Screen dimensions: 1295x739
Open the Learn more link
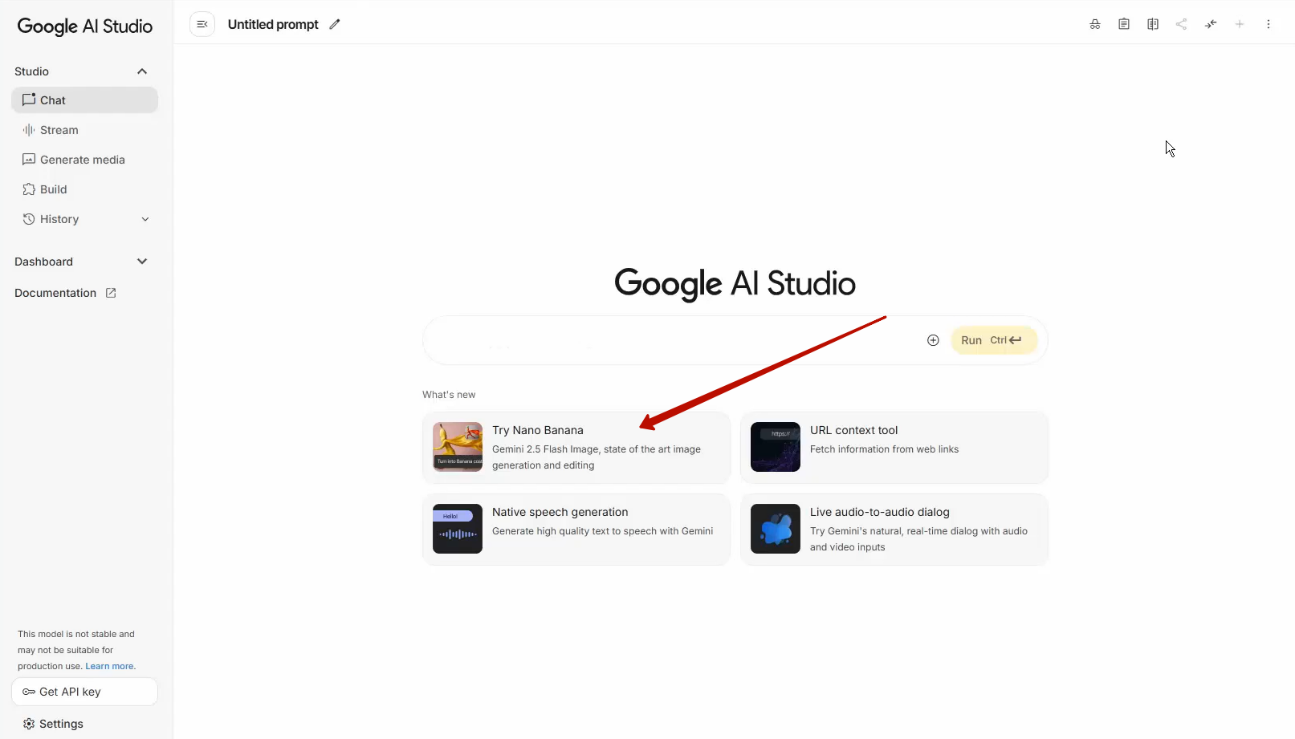click(x=110, y=666)
